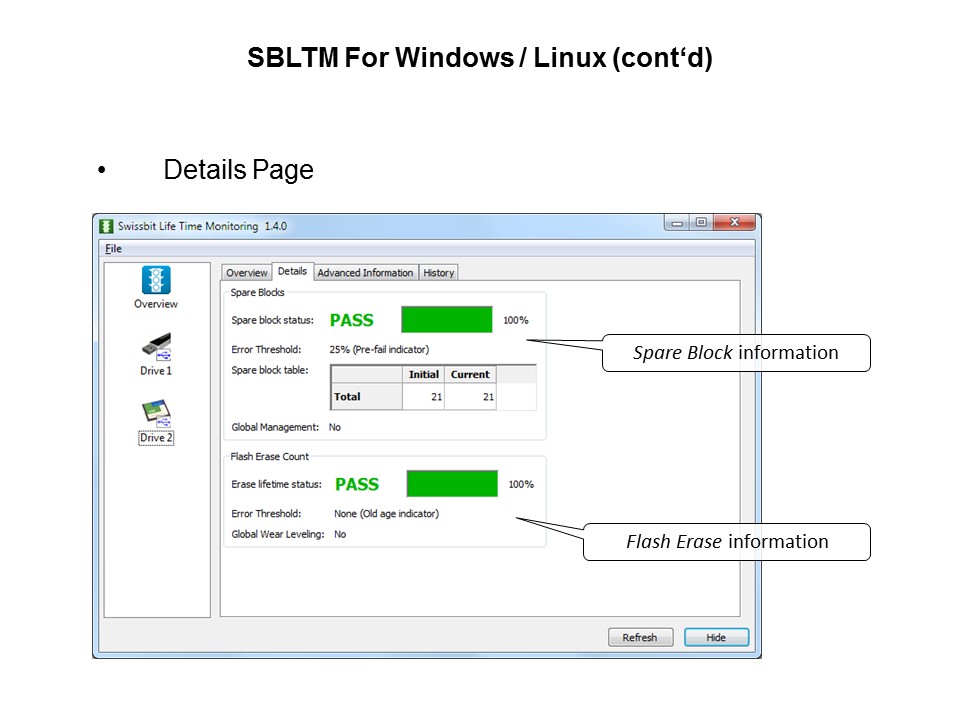Screen dimensions: 960x720
Task: Switch to the Overview tab
Action: tap(247, 272)
